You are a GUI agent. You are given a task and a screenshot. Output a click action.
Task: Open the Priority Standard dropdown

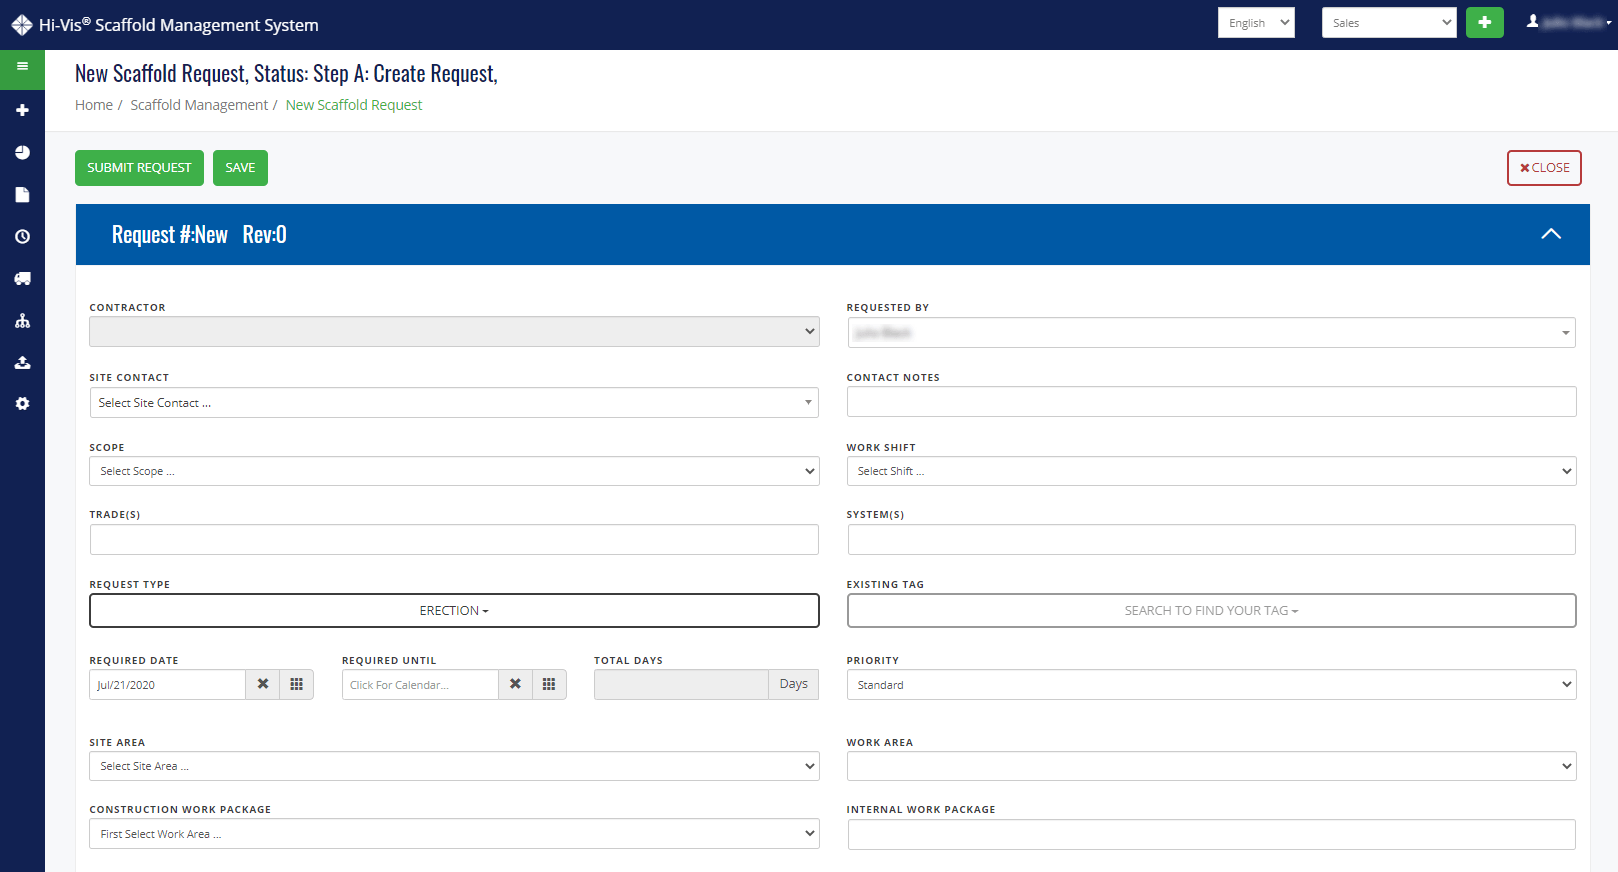(x=1211, y=685)
